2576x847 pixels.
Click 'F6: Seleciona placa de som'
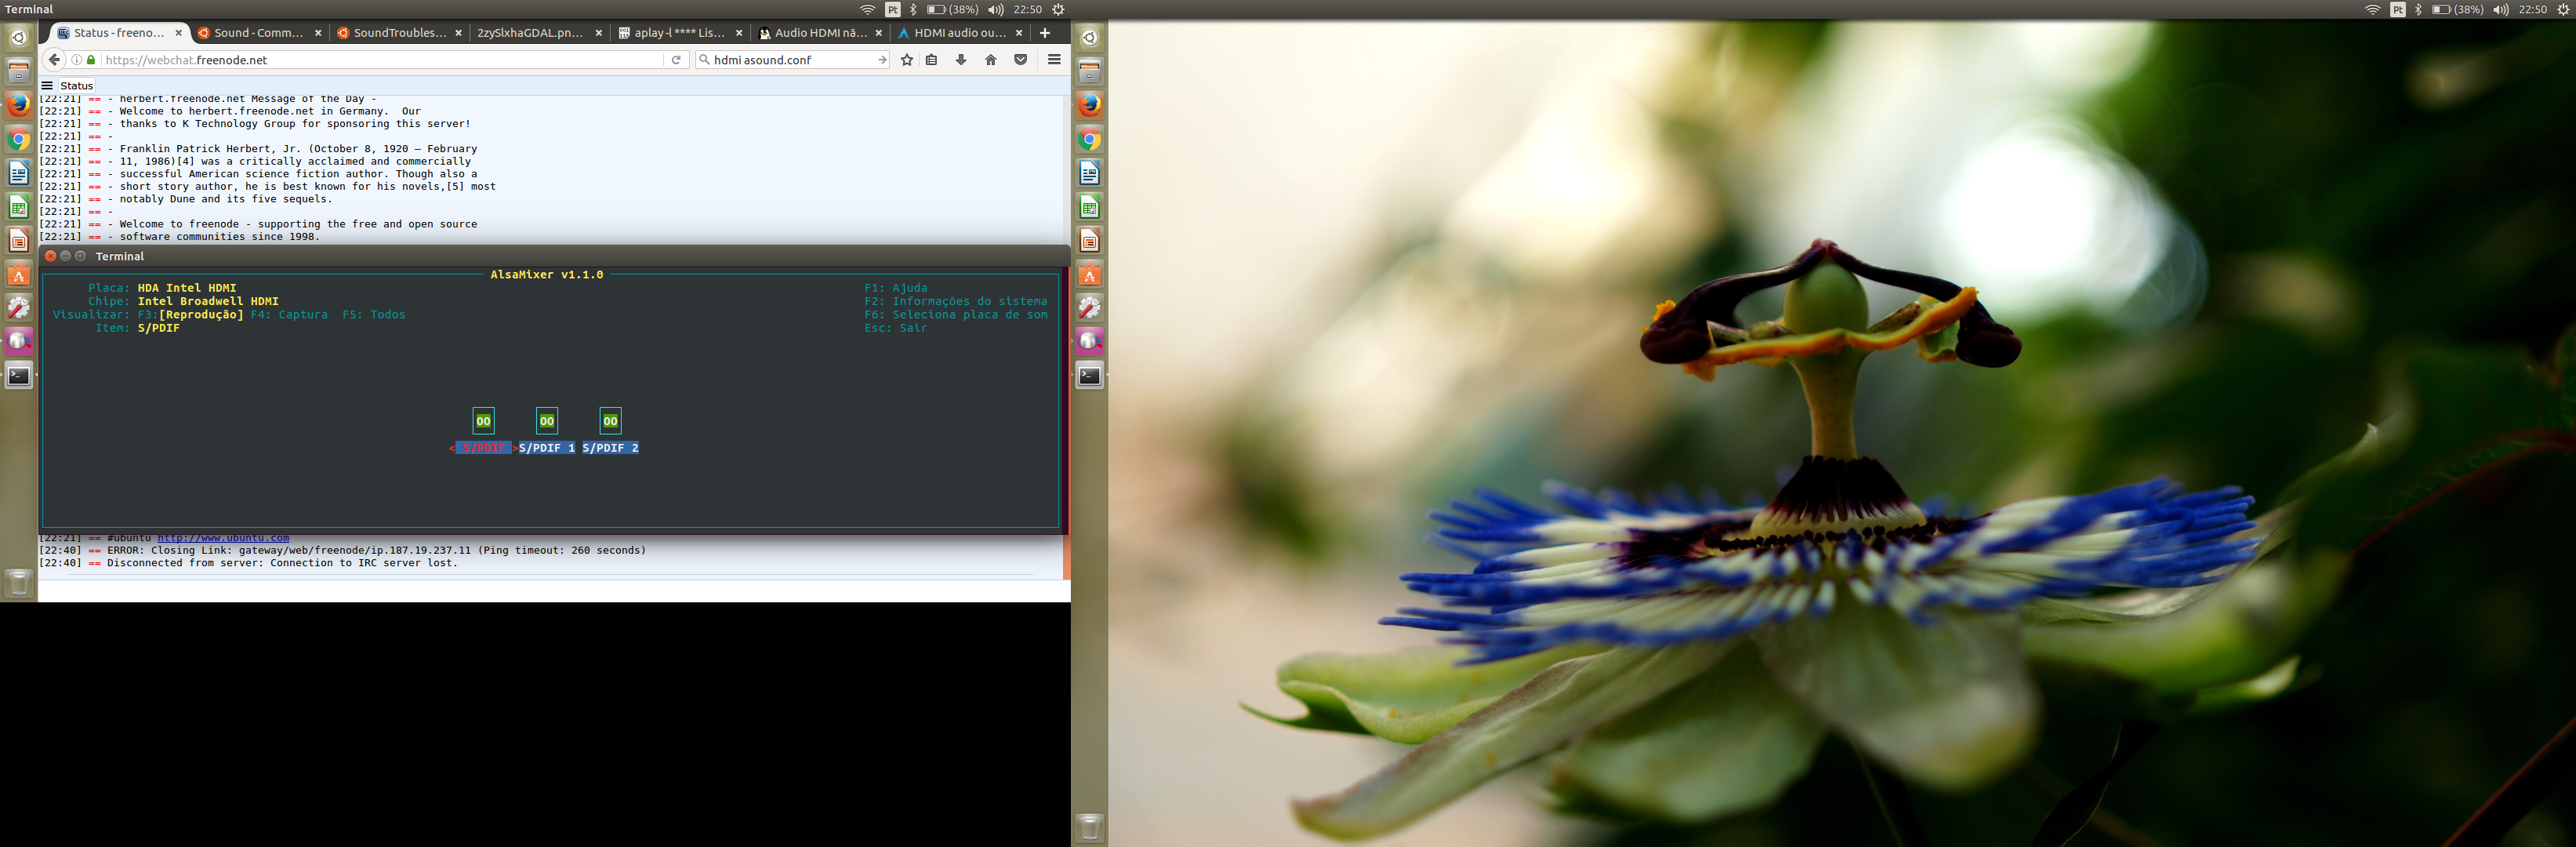(x=956, y=315)
